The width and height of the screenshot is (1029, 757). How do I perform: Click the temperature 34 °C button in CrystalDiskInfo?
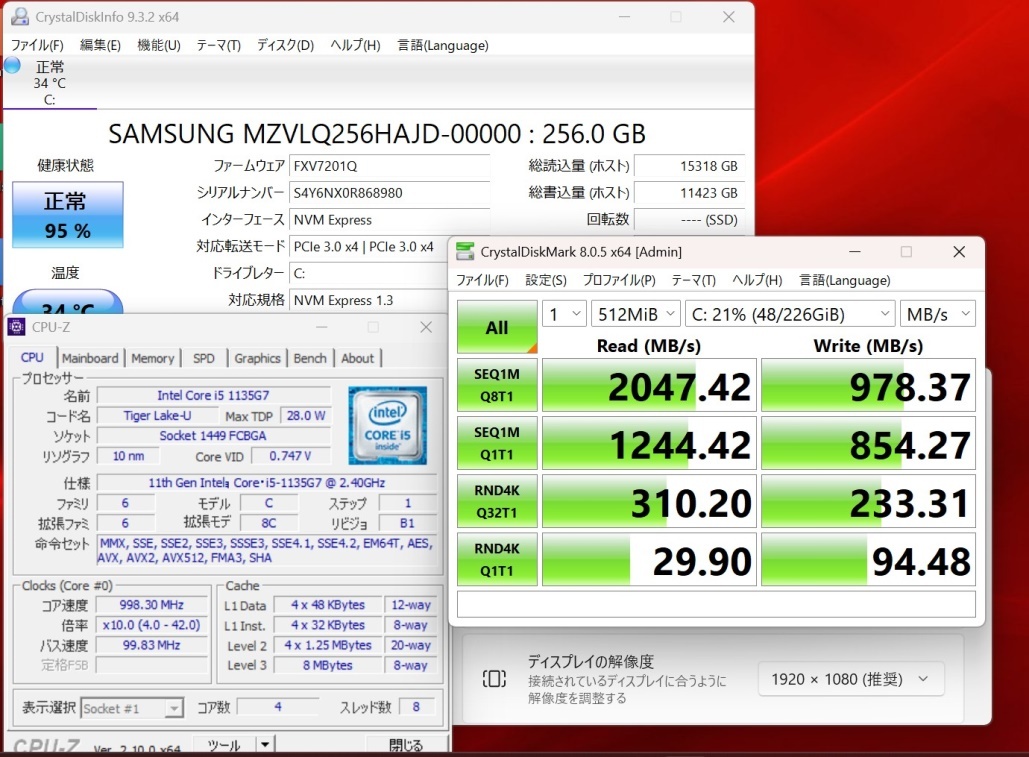click(x=68, y=302)
